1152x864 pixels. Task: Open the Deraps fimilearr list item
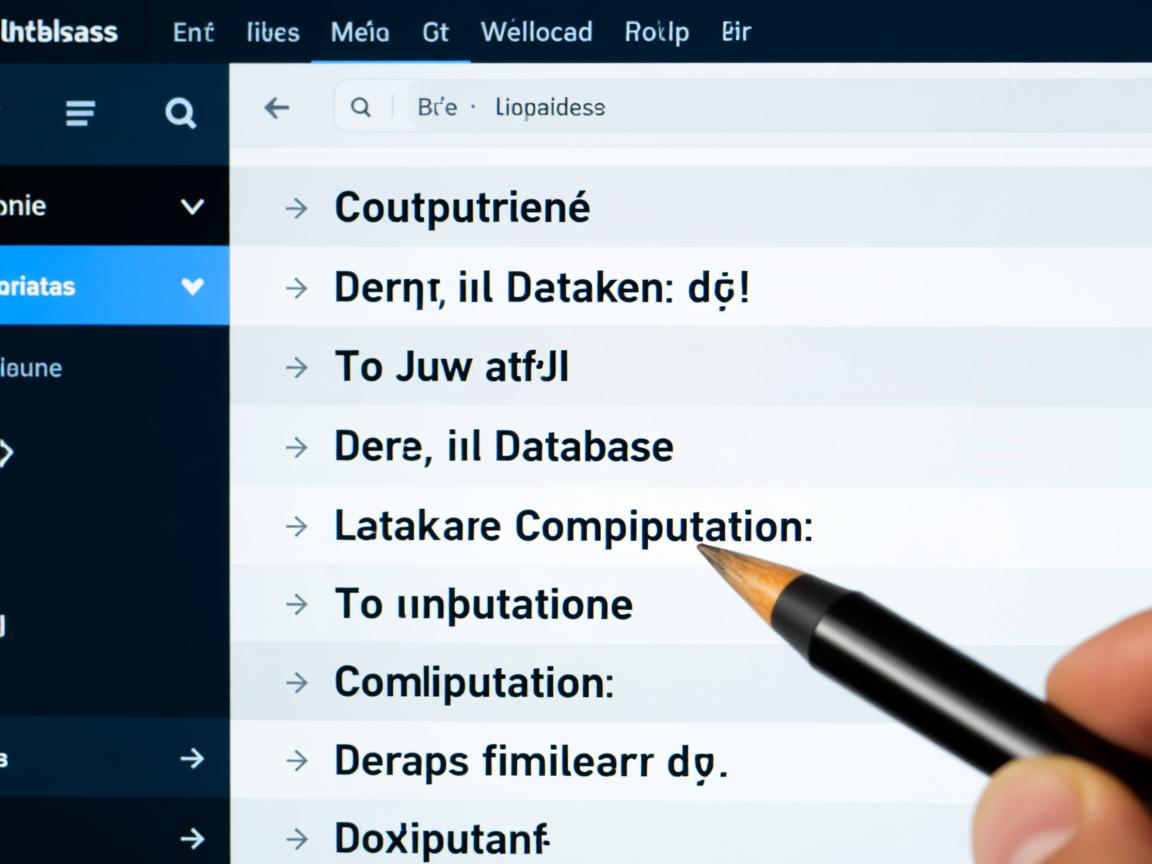530,762
